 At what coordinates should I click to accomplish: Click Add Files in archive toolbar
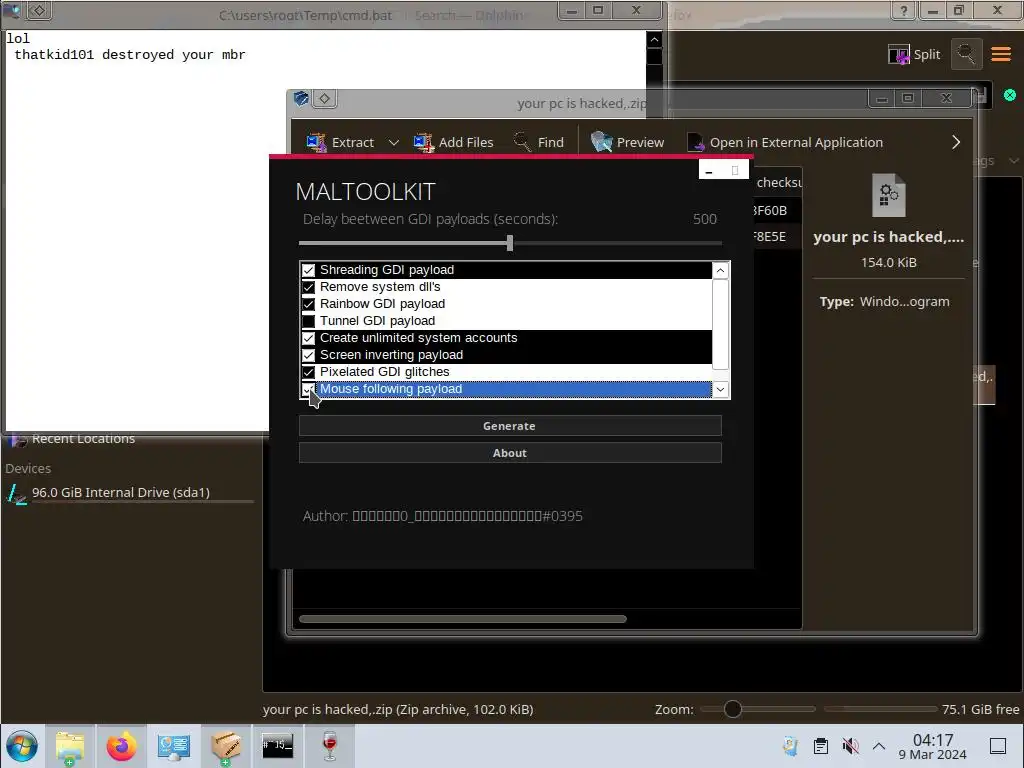coord(453,142)
